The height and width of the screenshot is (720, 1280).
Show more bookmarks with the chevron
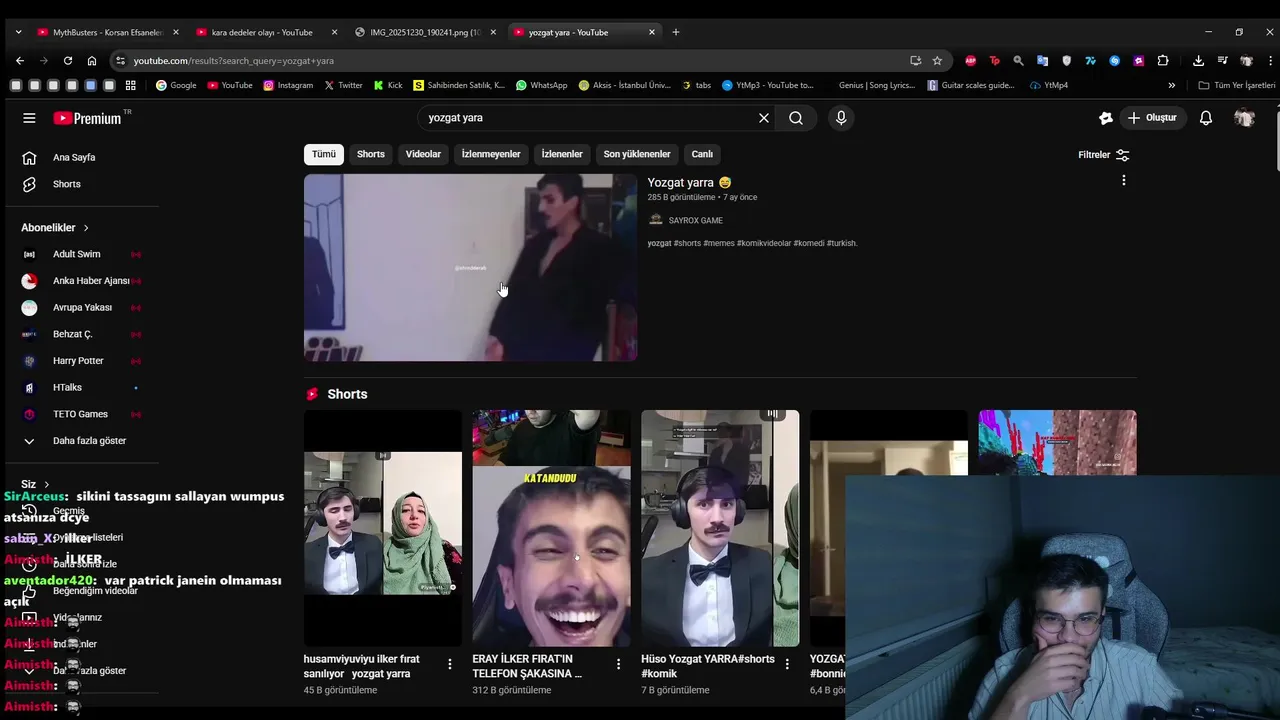(1172, 85)
